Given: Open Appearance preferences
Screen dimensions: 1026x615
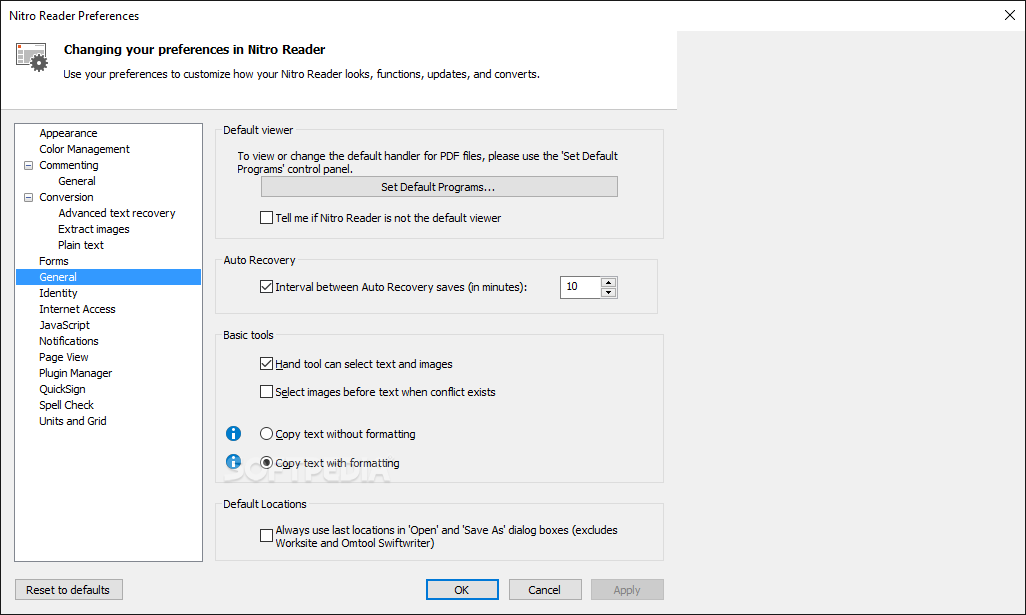Looking at the screenshot, I should click(x=68, y=133).
